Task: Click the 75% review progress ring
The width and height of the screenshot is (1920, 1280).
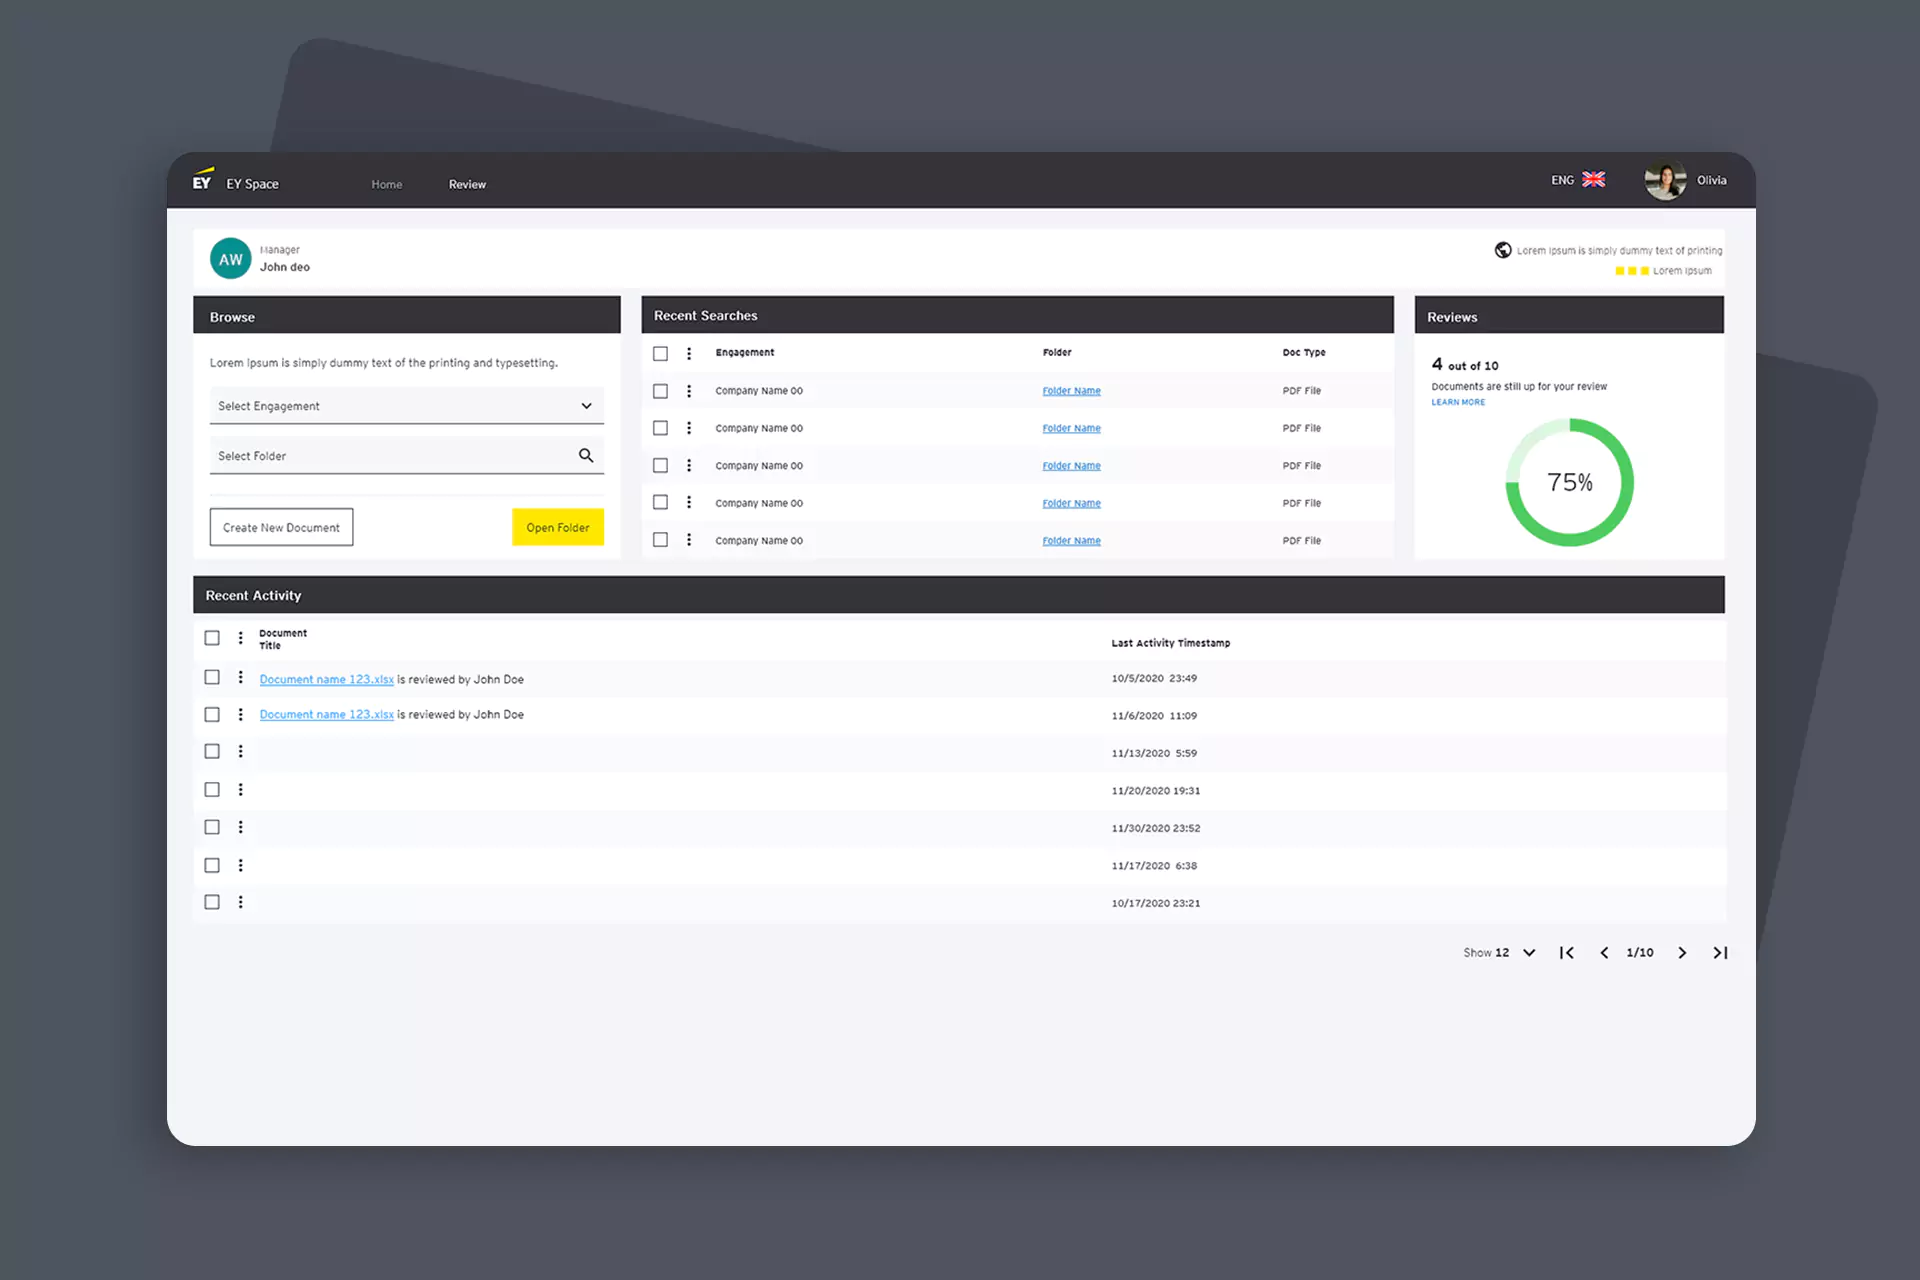Action: (1569, 483)
